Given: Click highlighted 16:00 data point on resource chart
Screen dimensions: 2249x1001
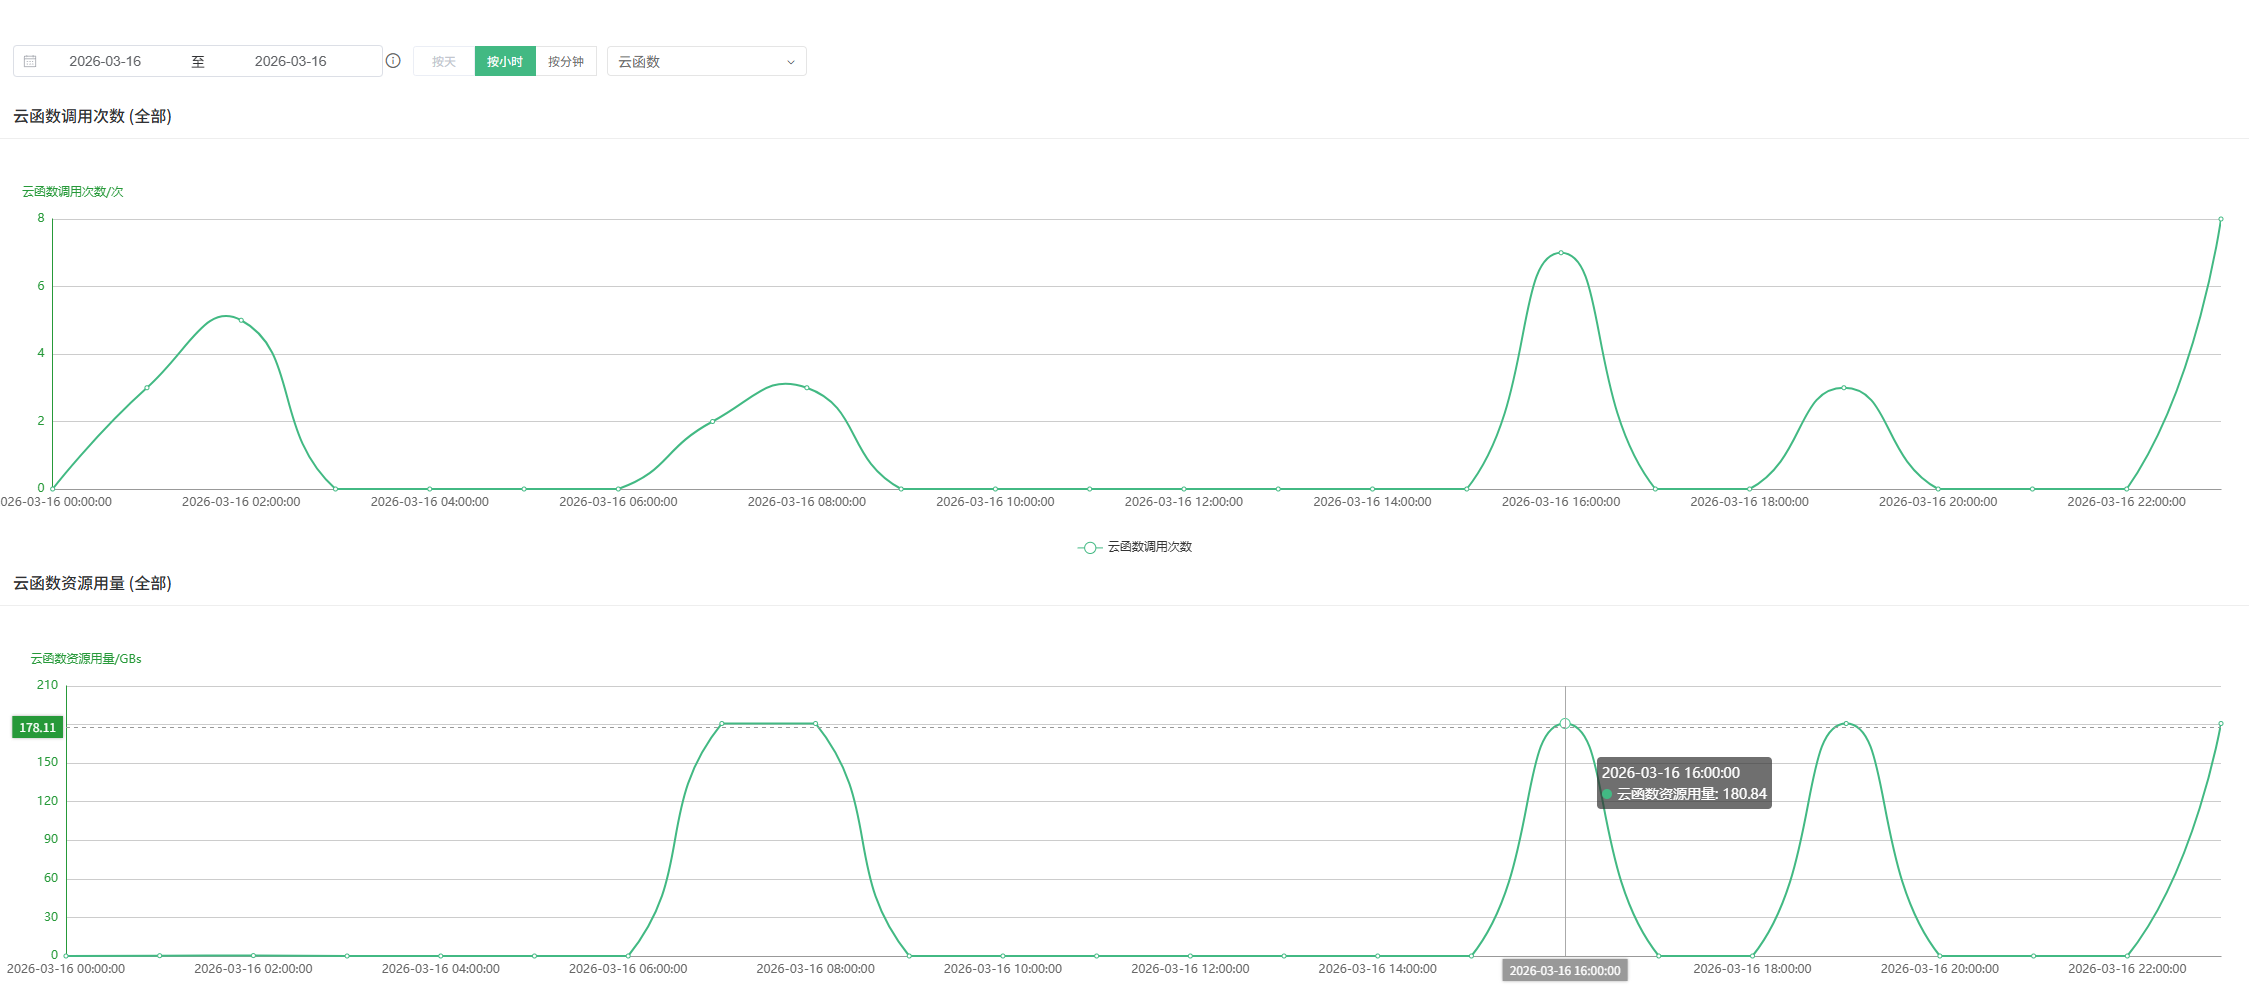Looking at the screenshot, I should click(x=1565, y=723).
